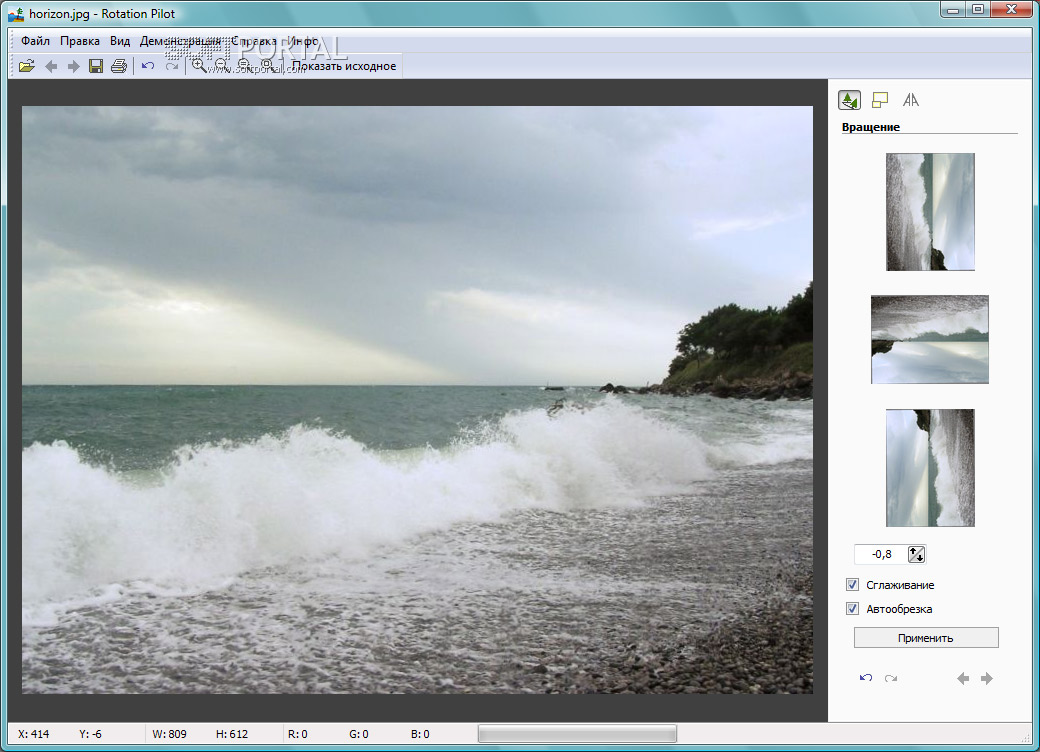Disable the Сглаживание checkbox

tap(852, 585)
